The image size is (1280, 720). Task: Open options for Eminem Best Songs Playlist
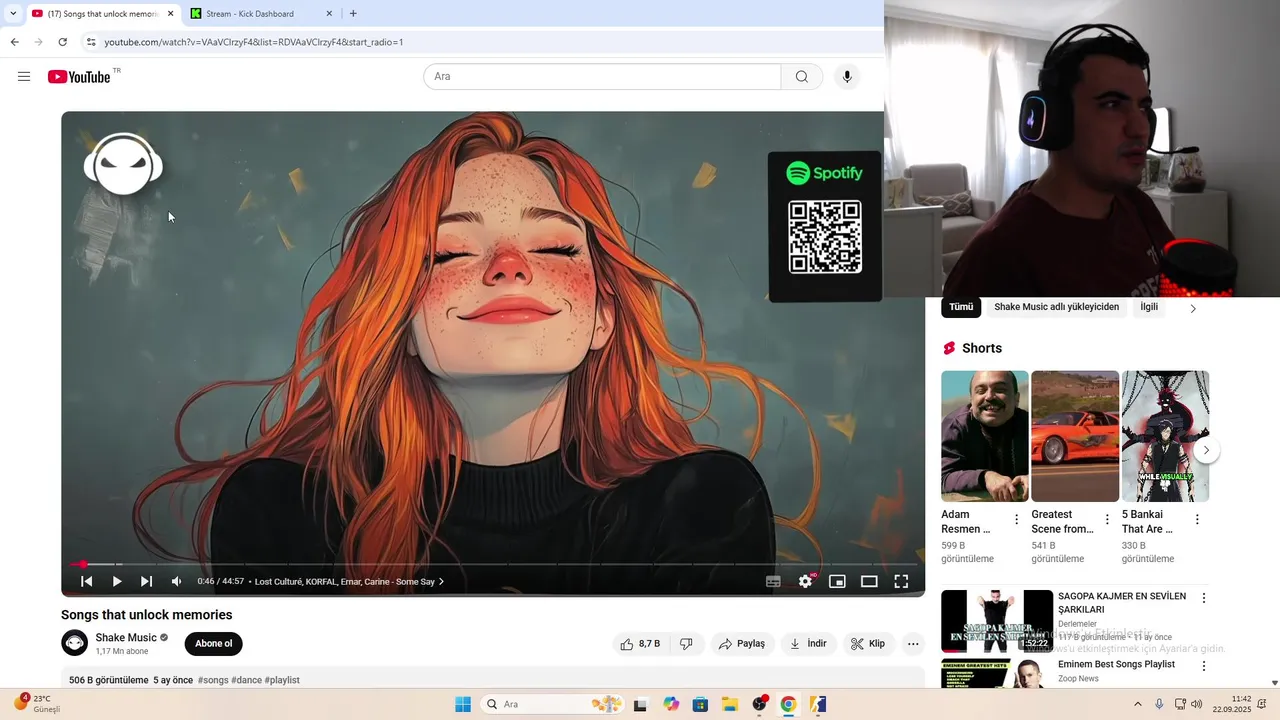1204,666
